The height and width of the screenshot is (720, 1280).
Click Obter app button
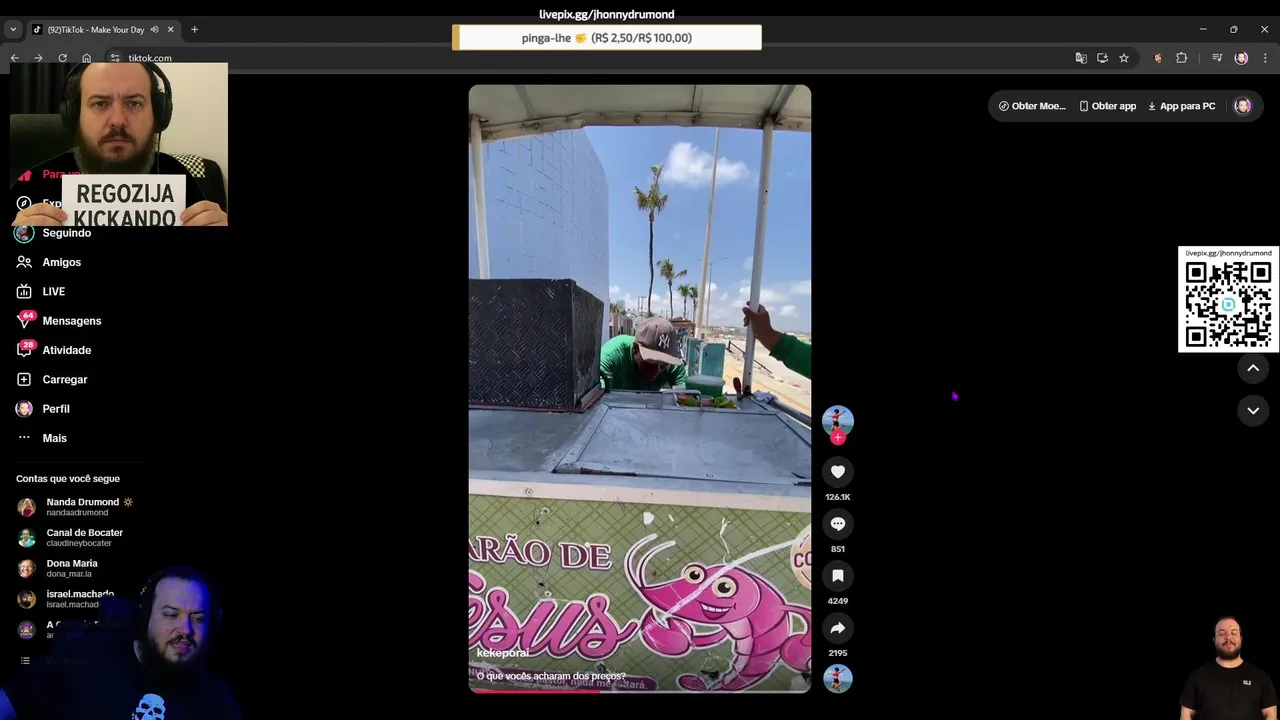[x=1107, y=106]
